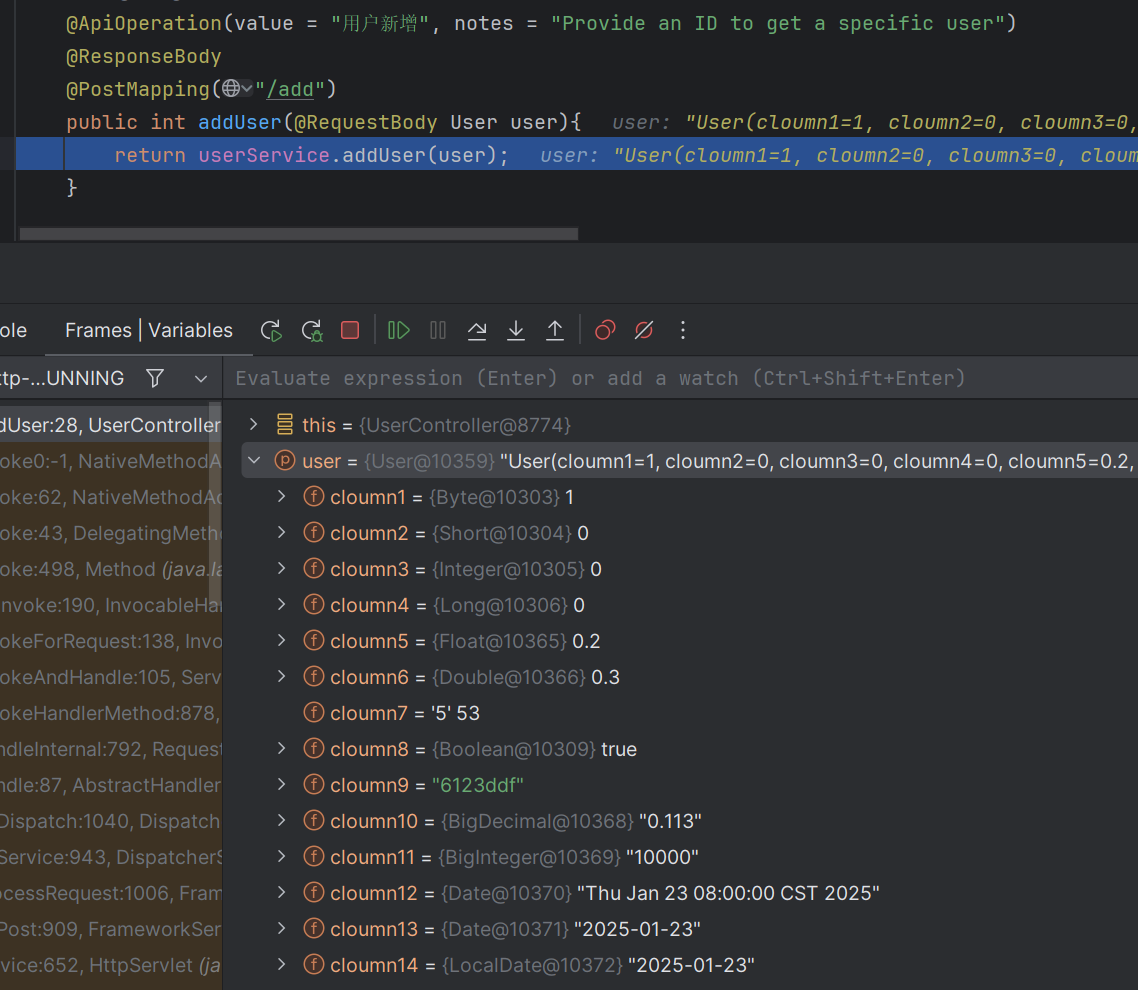Collapse the 'user' variable node
Image resolution: width=1138 pixels, height=990 pixels.
click(254, 460)
